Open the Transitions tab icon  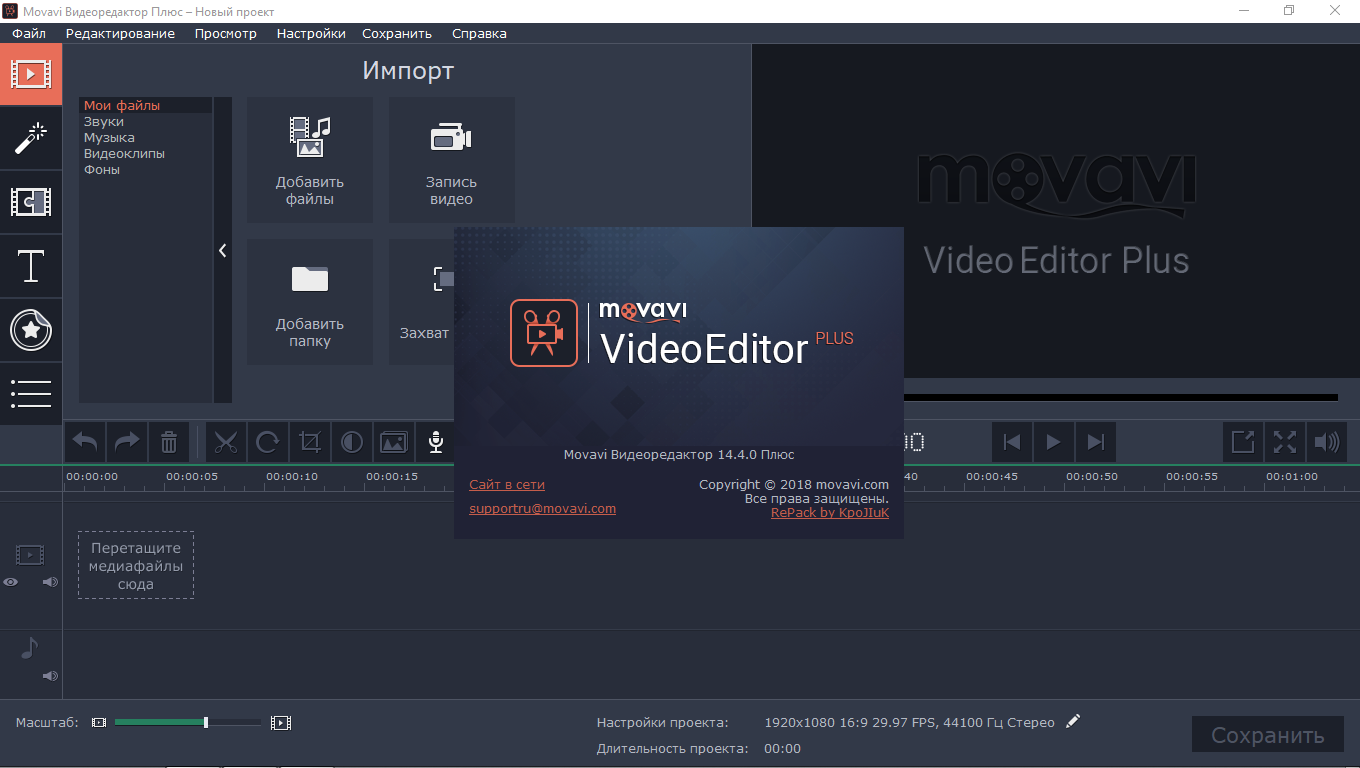tap(31, 202)
